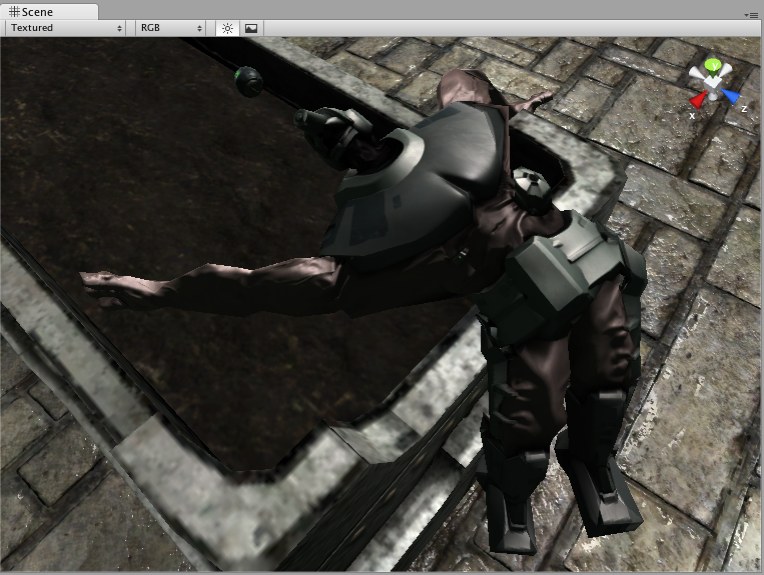Click the red X axis gizmo cone

(697, 100)
